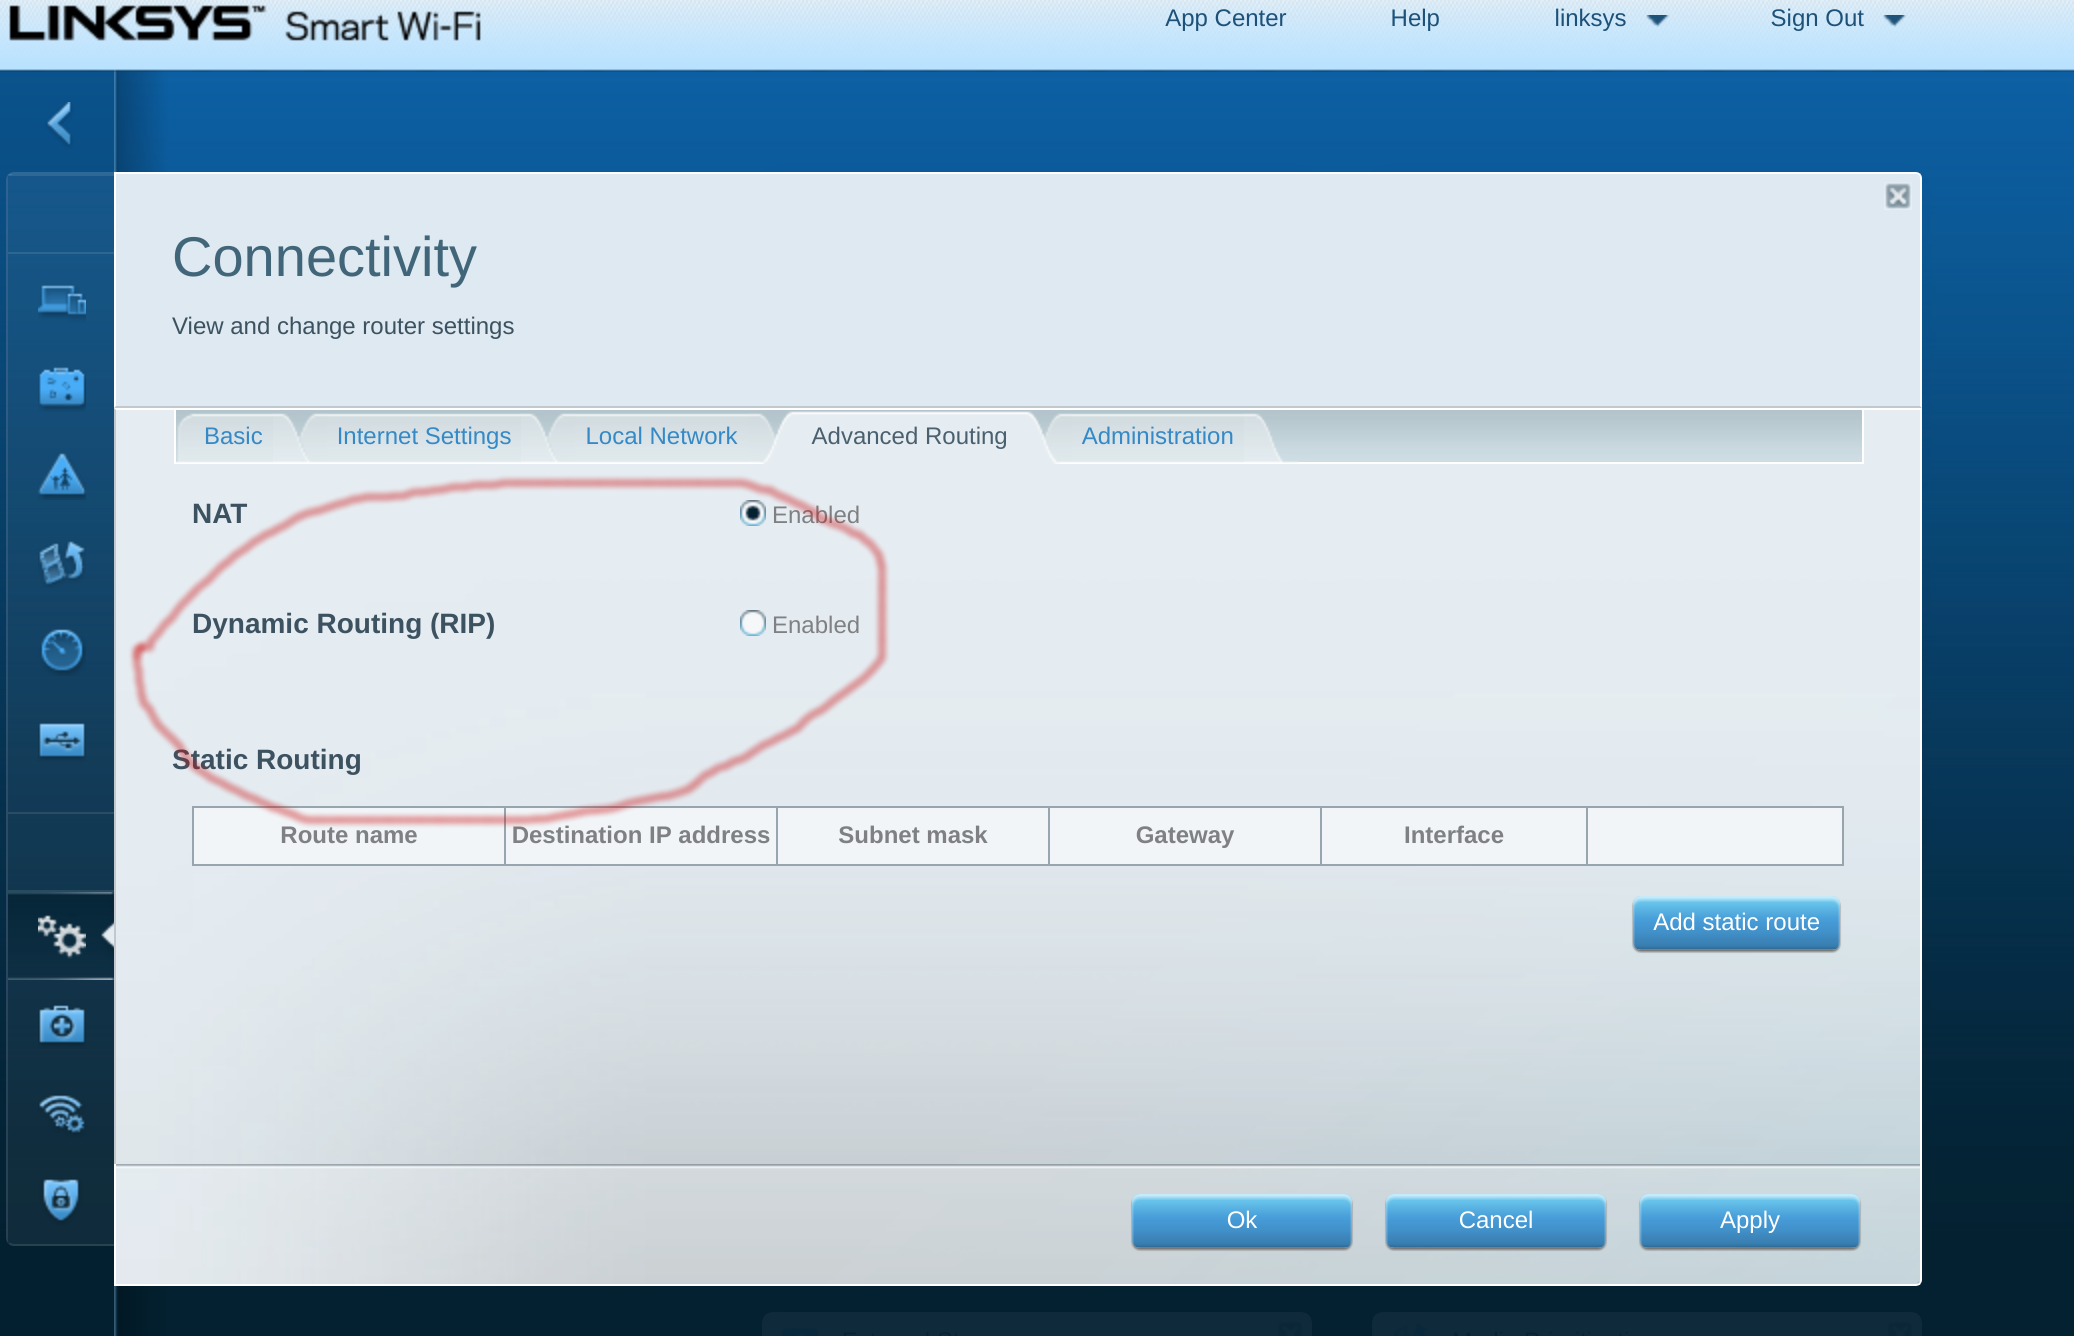2074x1336 pixels.
Task: Open Guest Access sidebar icon
Action: tap(62, 386)
